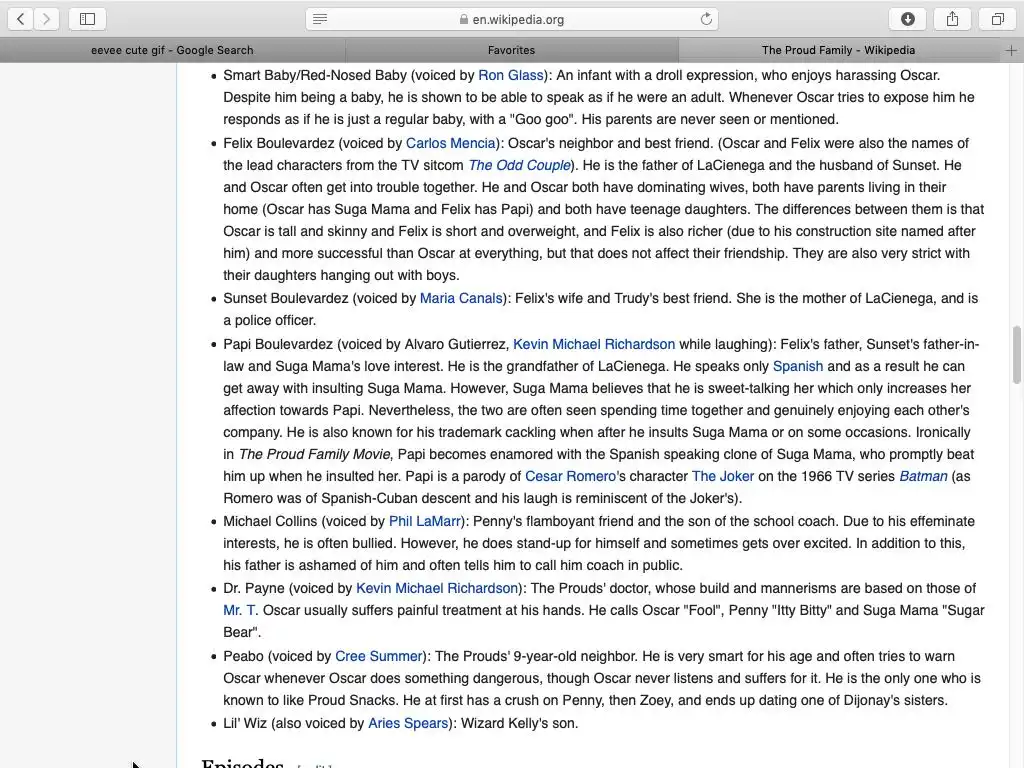This screenshot has width=1024, height=768.
Task: Open the Ron Glass link
Action: [x=511, y=75]
